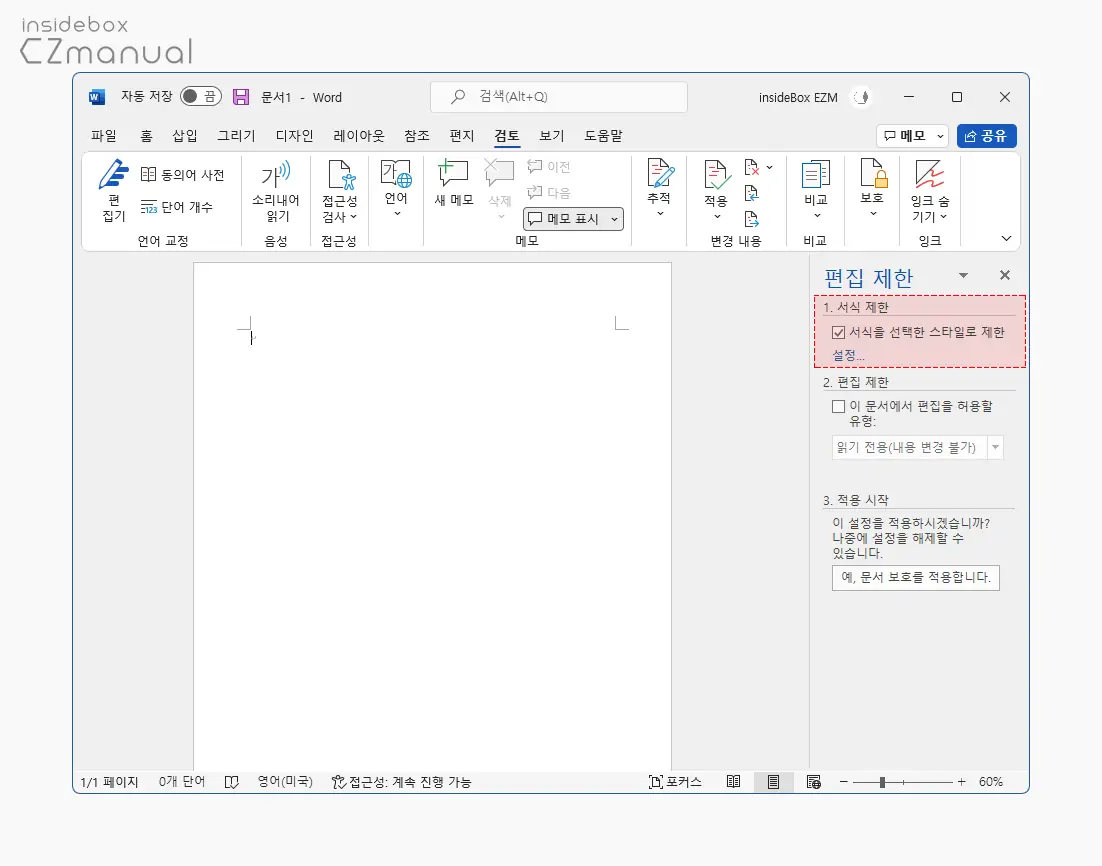Switch to the 홈 tab
Screen dimensions: 1102x866
click(x=146, y=136)
